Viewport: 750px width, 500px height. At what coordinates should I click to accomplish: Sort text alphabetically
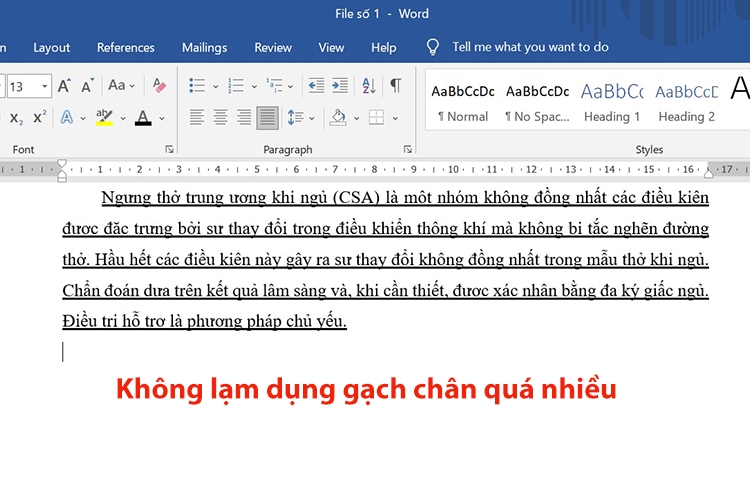369,86
